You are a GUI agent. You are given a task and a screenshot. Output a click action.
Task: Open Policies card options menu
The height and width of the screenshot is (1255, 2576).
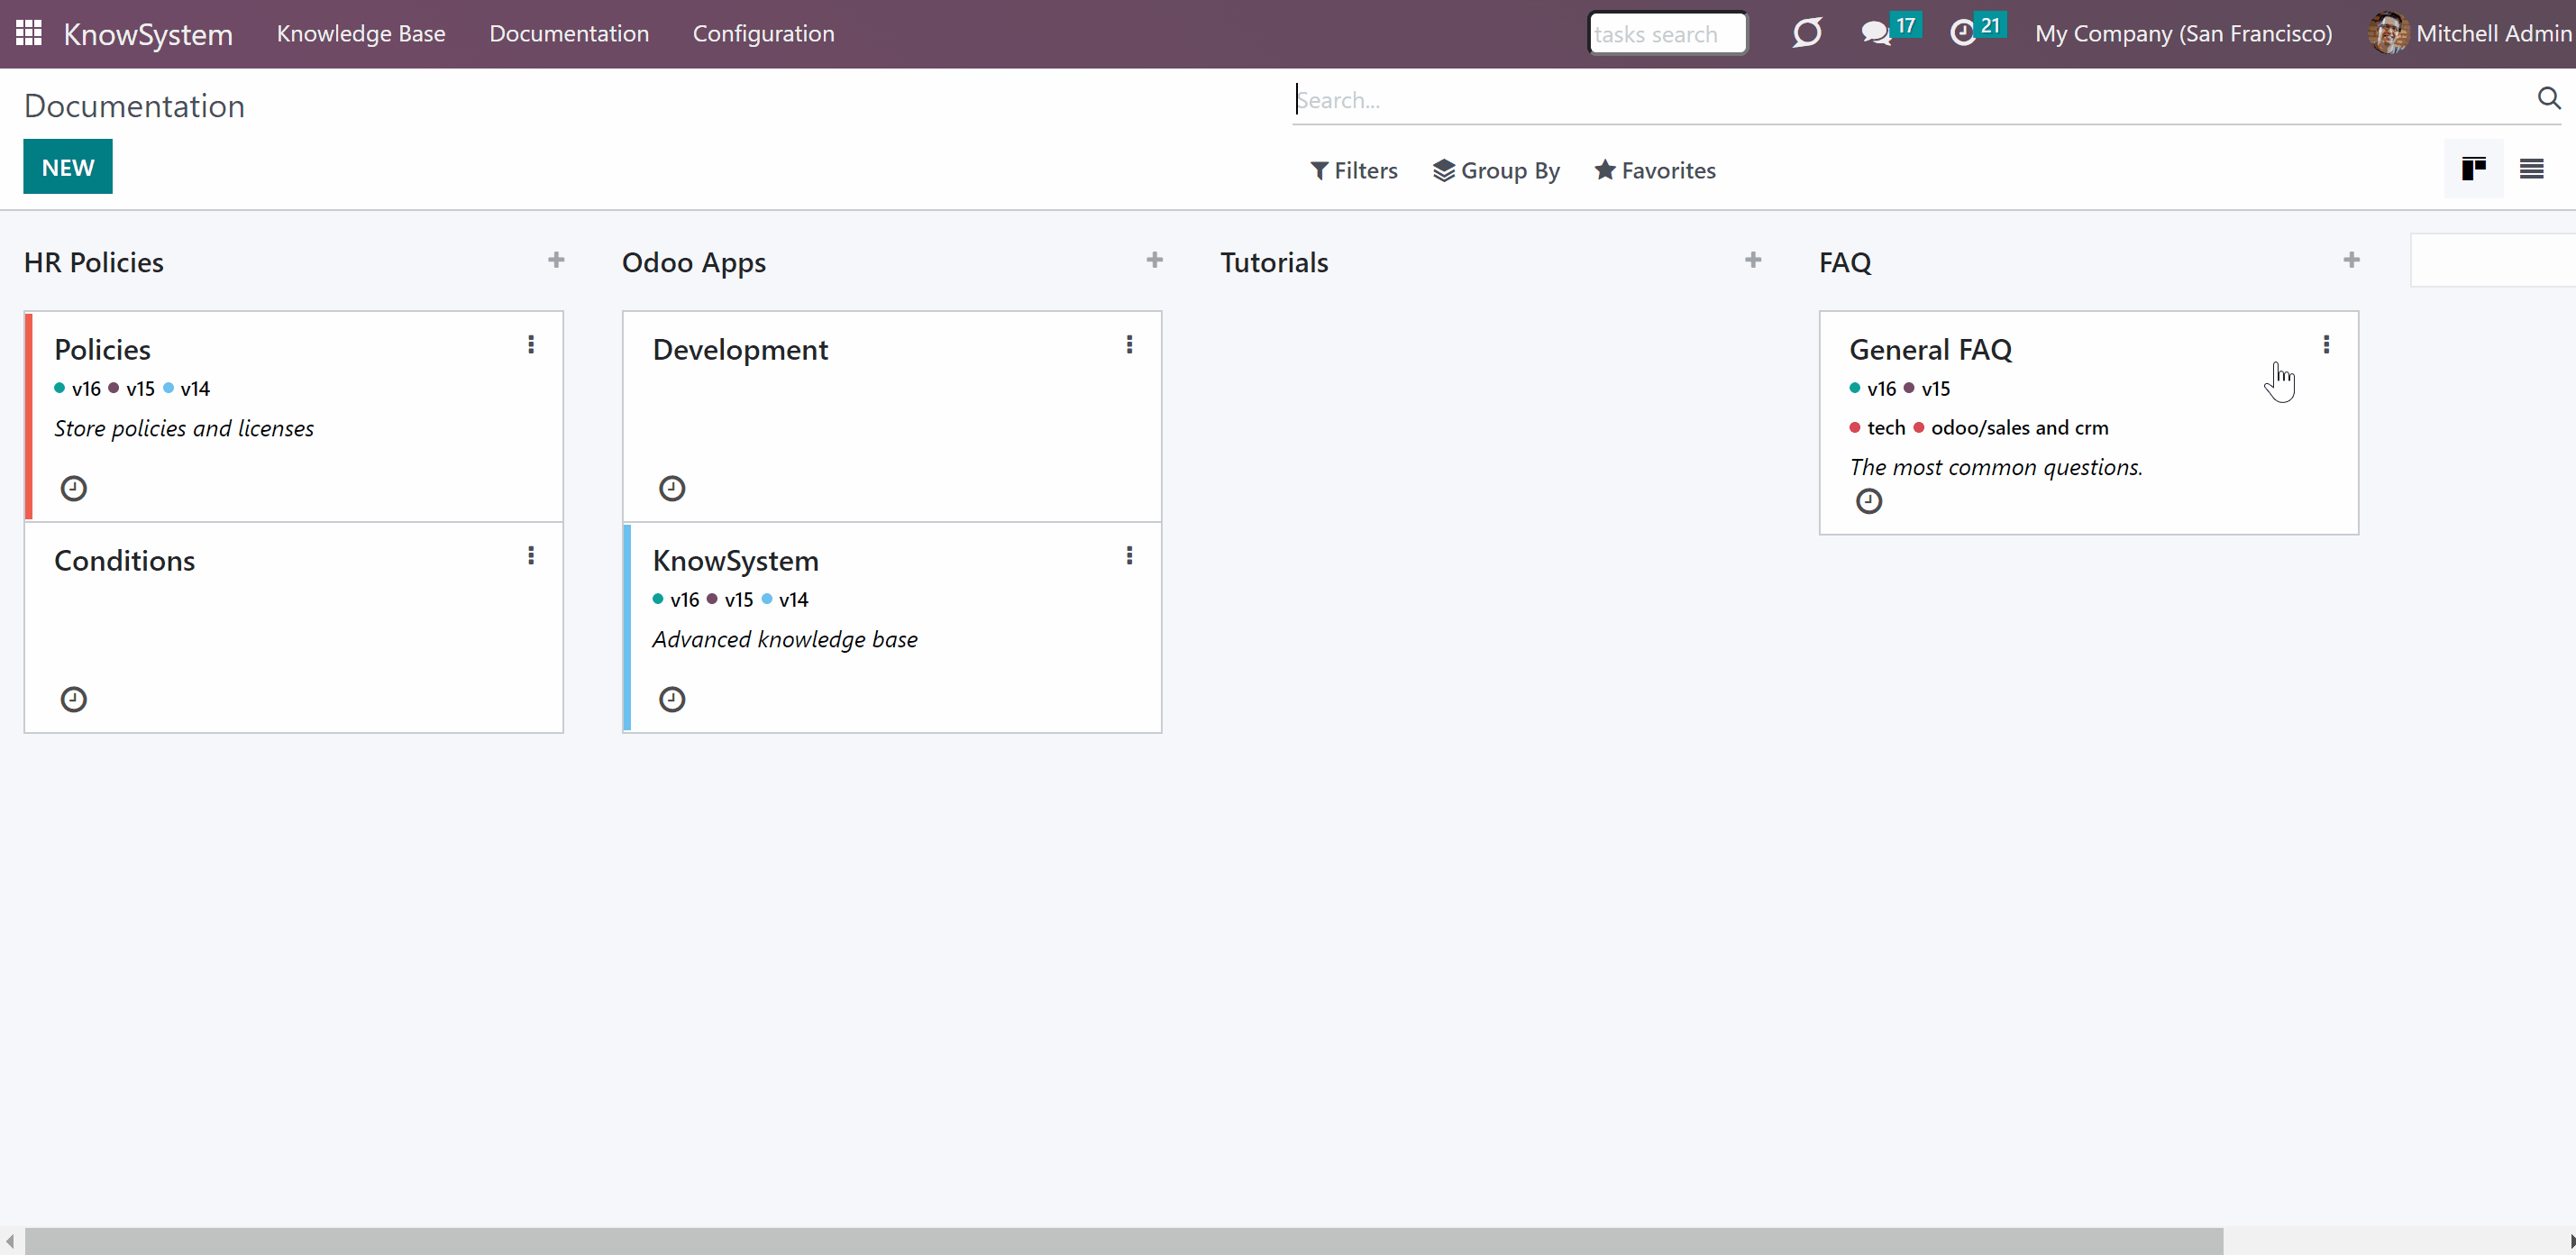pyautogui.click(x=531, y=345)
